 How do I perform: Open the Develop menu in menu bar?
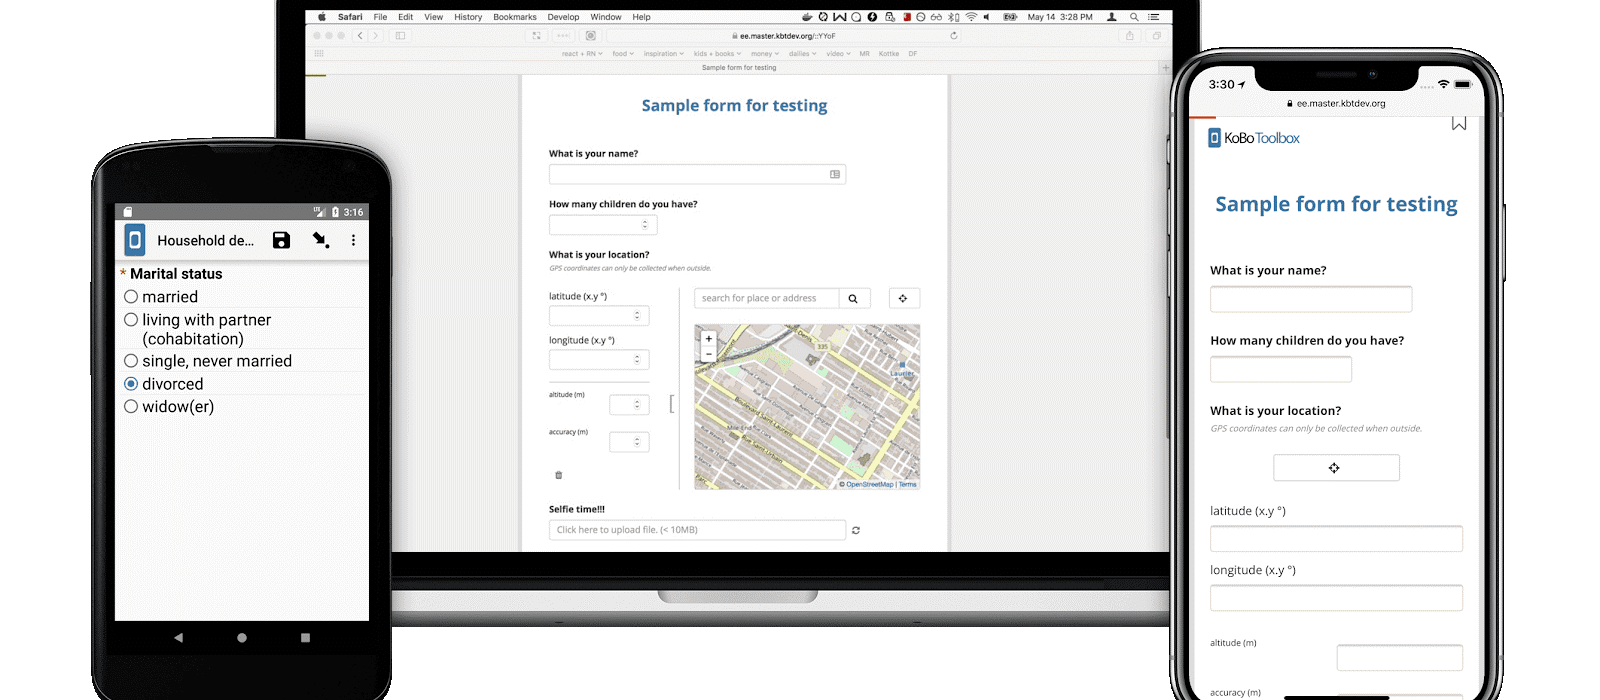tap(563, 17)
